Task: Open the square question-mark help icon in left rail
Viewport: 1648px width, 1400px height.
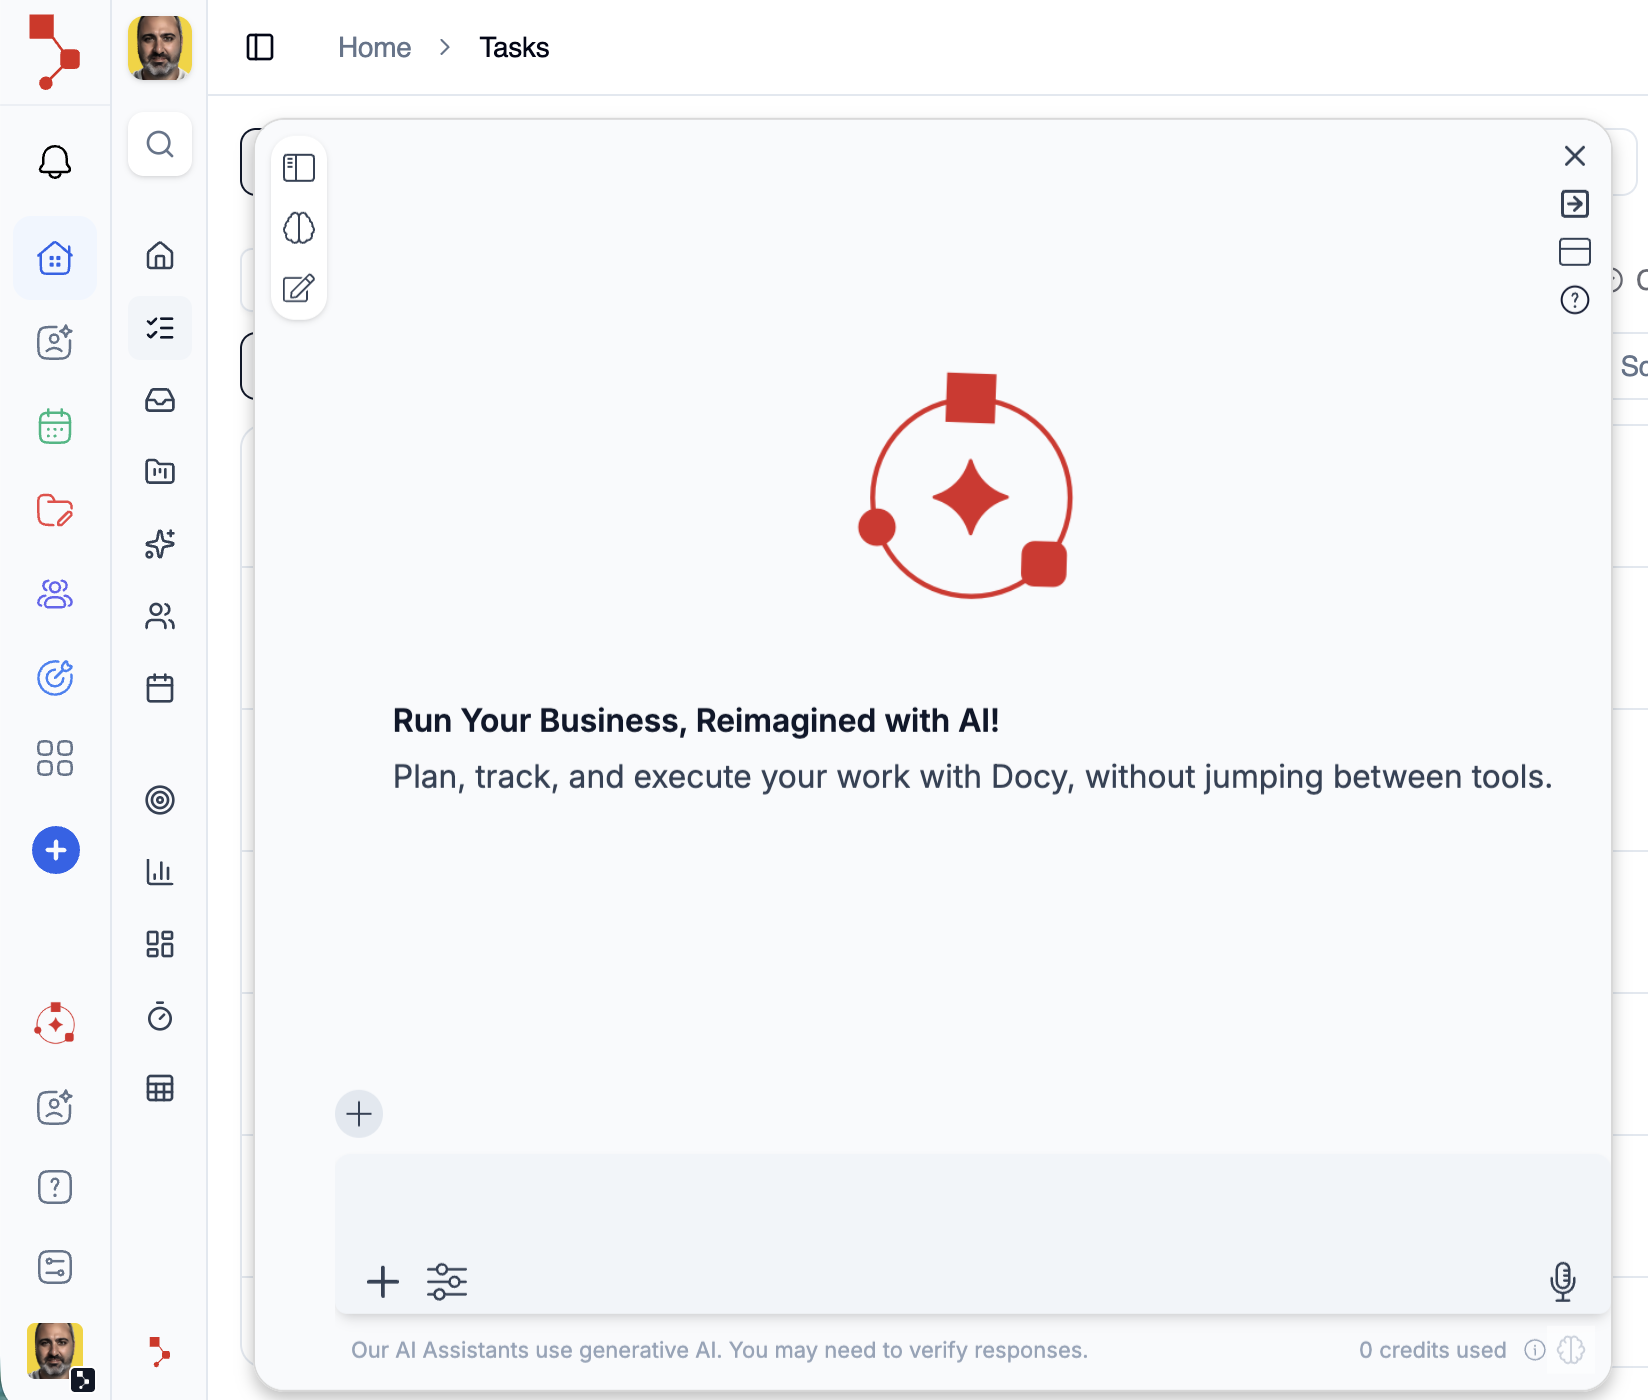Action: point(55,1187)
